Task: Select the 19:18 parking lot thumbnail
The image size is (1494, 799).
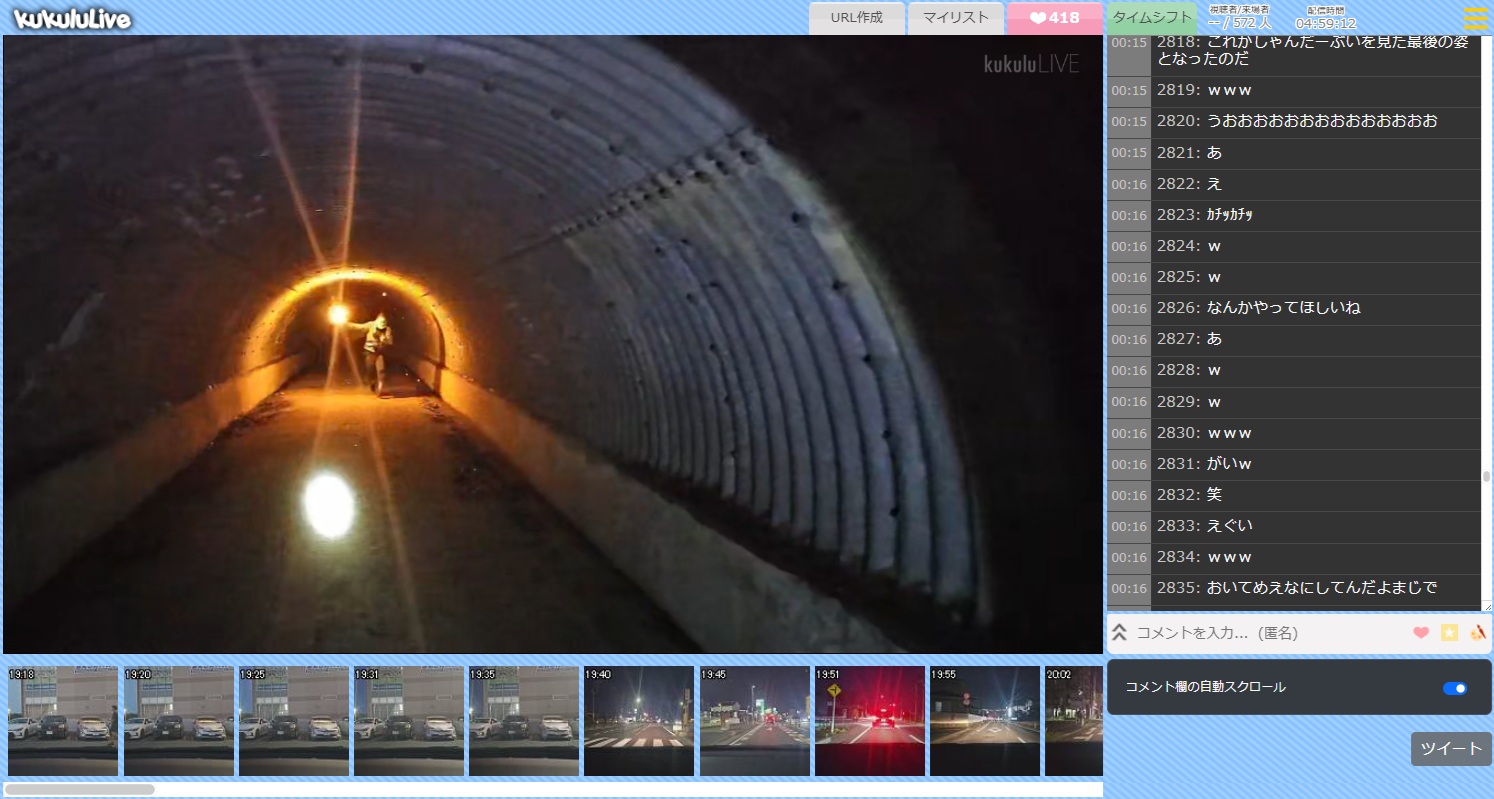Action: [63, 721]
